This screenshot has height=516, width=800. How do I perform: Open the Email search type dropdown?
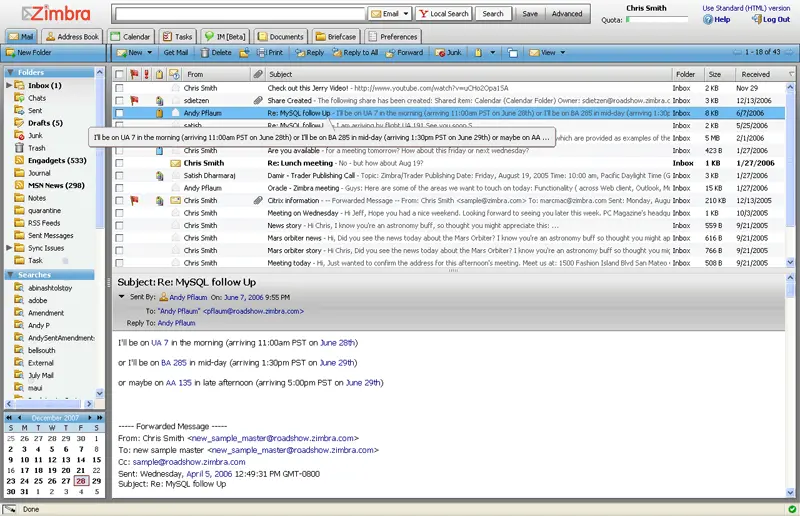(x=390, y=14)
